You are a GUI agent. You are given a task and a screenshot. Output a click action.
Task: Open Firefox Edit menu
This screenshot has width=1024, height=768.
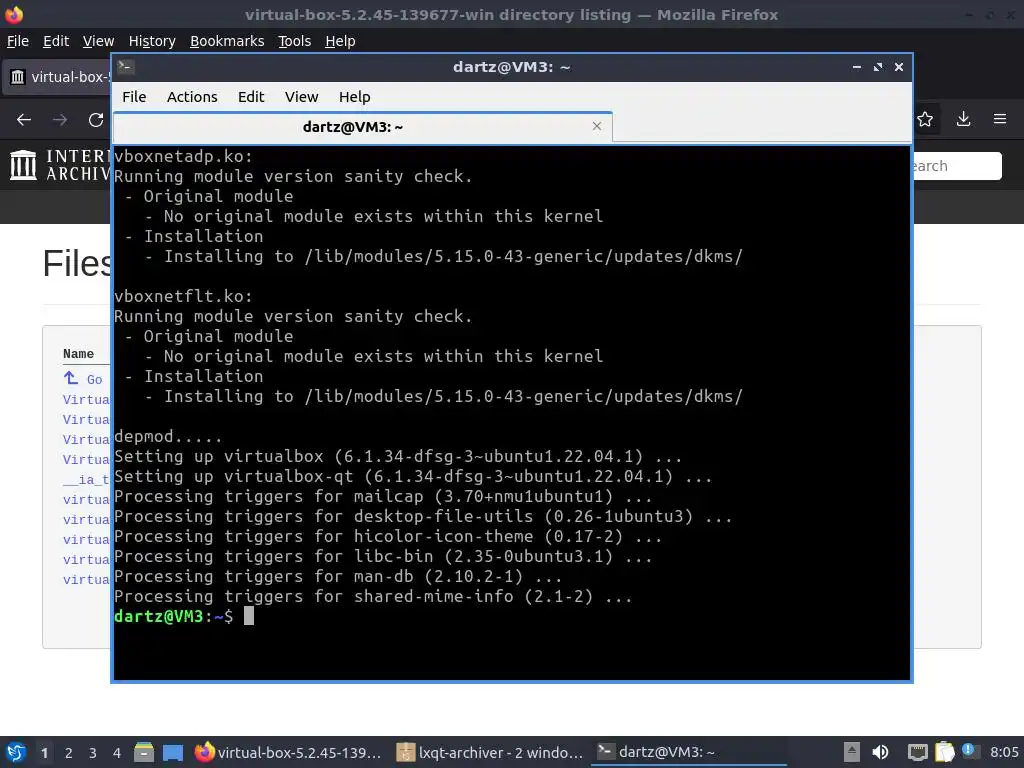[56, 41]
